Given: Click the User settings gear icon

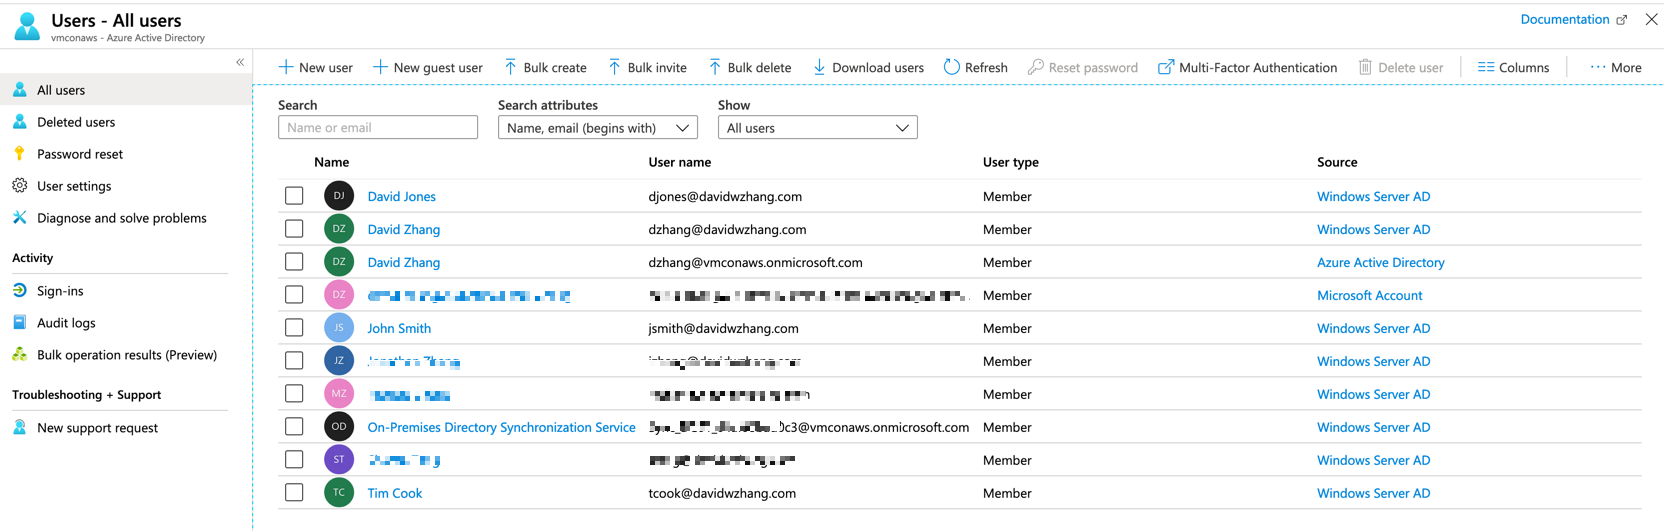Looking at the screenshot, I should pos(19,186).
